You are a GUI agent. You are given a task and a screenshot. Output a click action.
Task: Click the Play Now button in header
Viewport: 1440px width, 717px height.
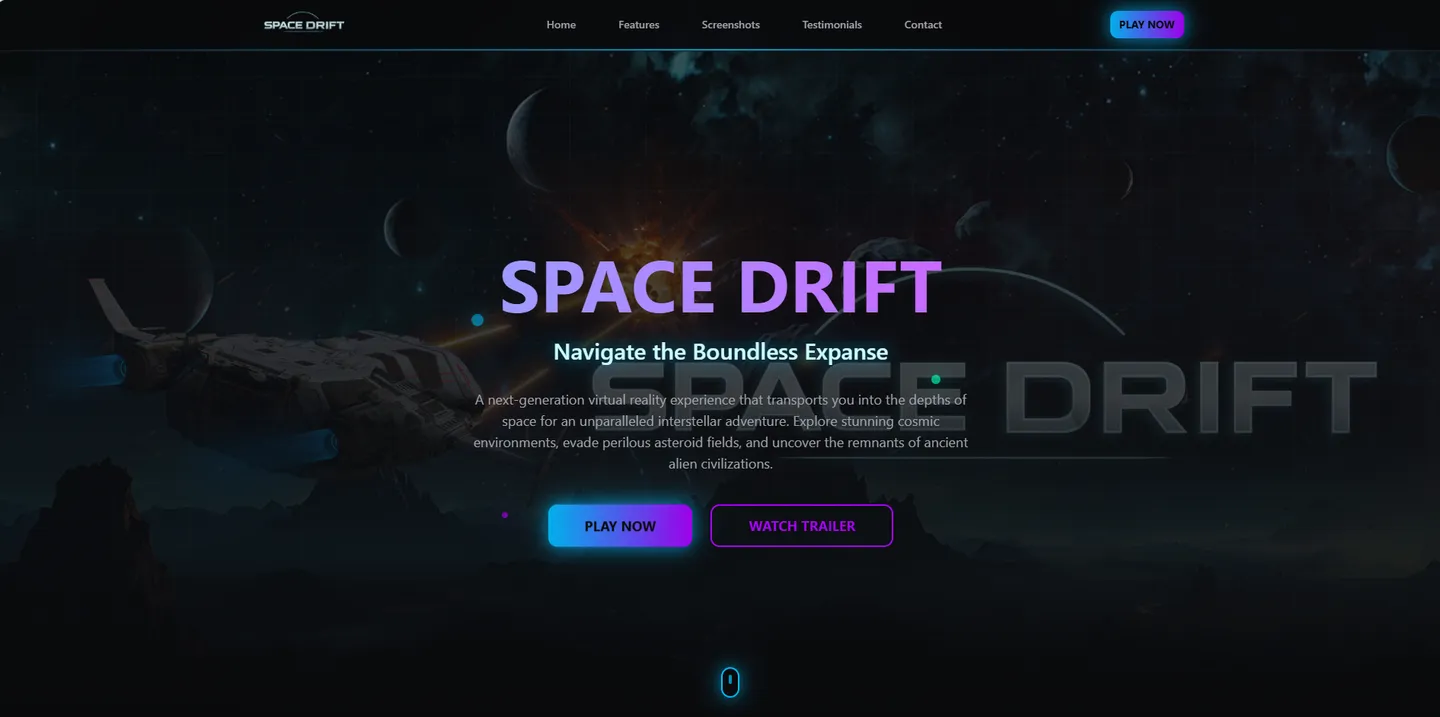1147,25
